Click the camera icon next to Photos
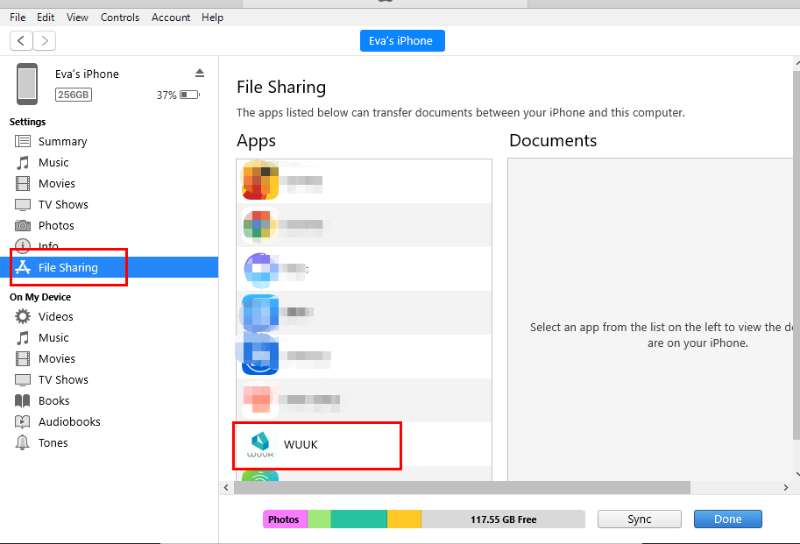Image resolution: width=800 pixels, height=544 pixels. pyautogui.click(x=22, y=225)
